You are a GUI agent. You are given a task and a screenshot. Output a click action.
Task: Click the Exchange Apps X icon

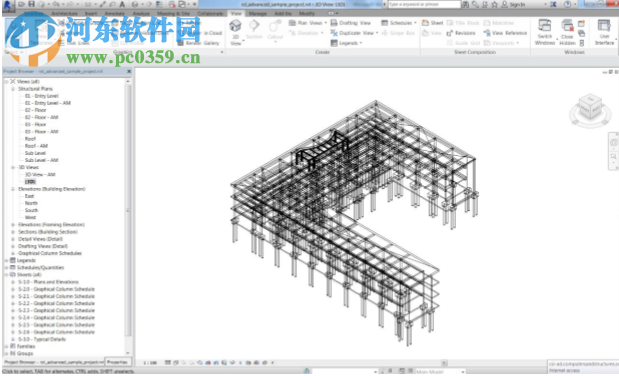(x=553, y=4)
